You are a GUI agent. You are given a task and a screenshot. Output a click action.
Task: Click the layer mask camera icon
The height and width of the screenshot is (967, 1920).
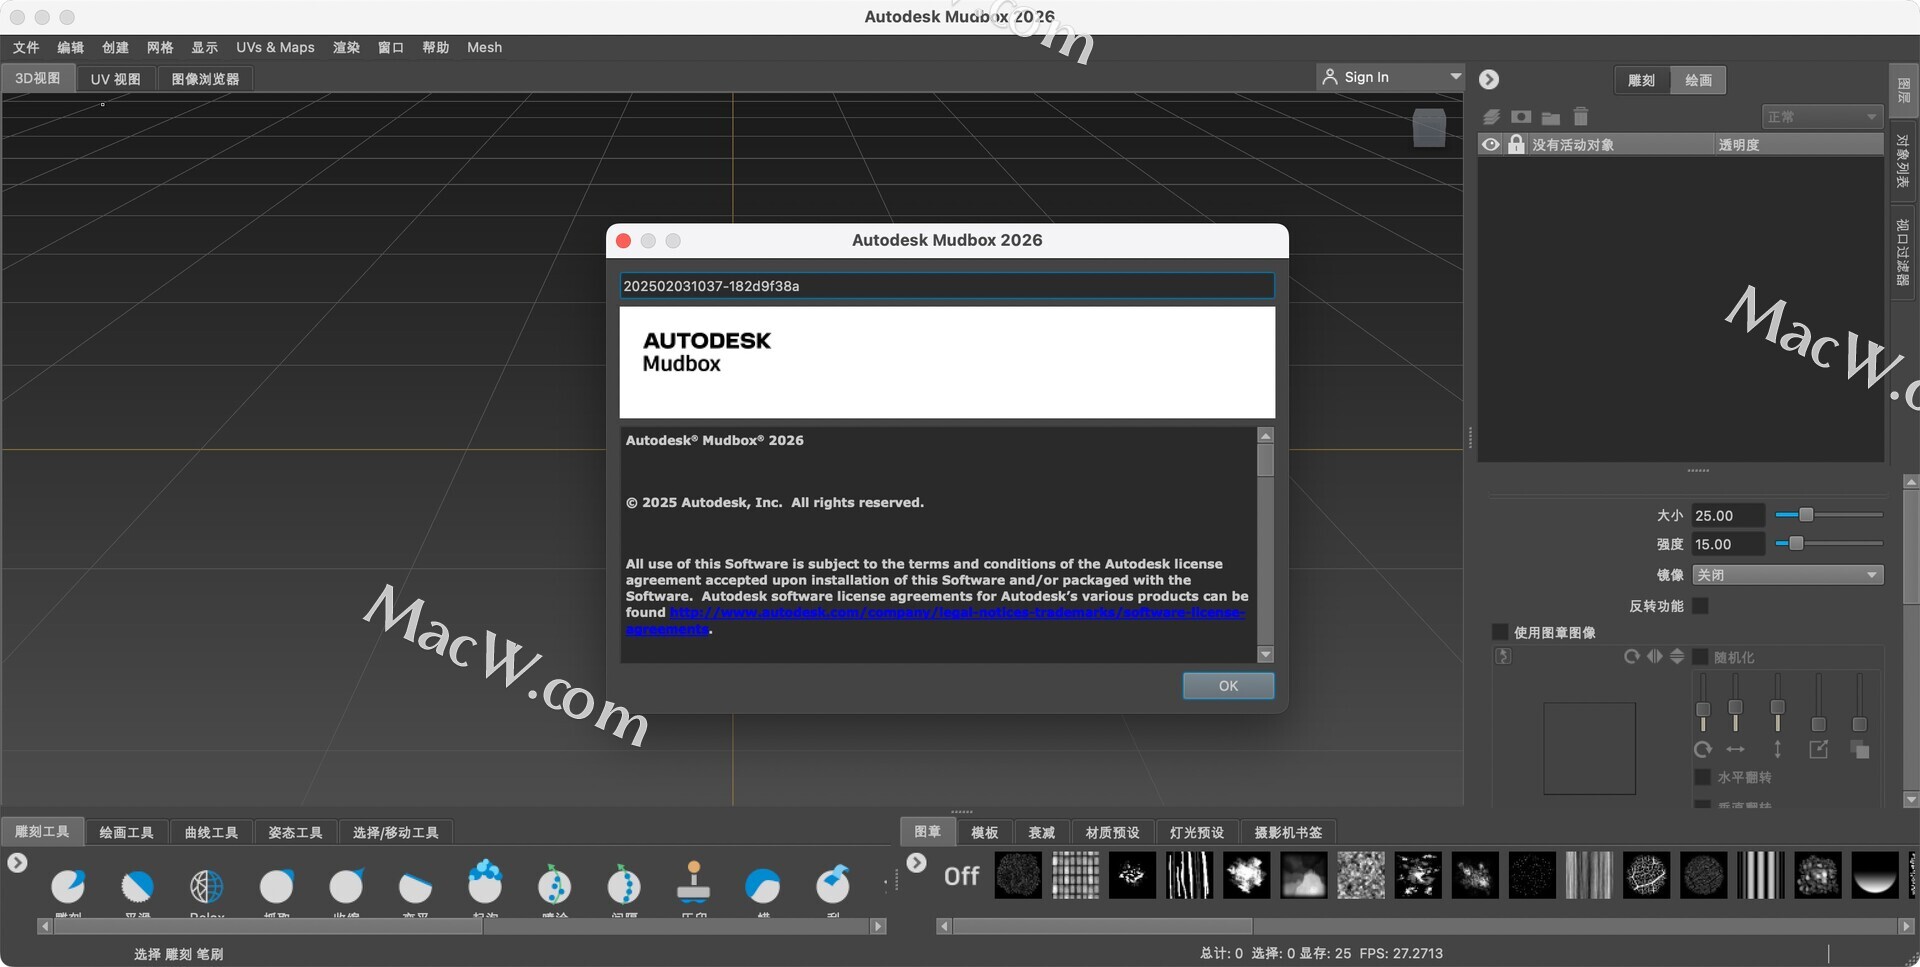1521,117
